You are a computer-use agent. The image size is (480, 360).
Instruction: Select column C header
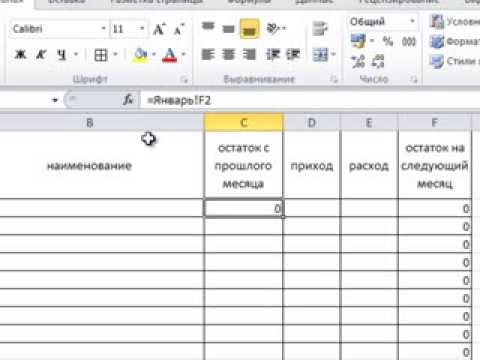tap(244, 123)
